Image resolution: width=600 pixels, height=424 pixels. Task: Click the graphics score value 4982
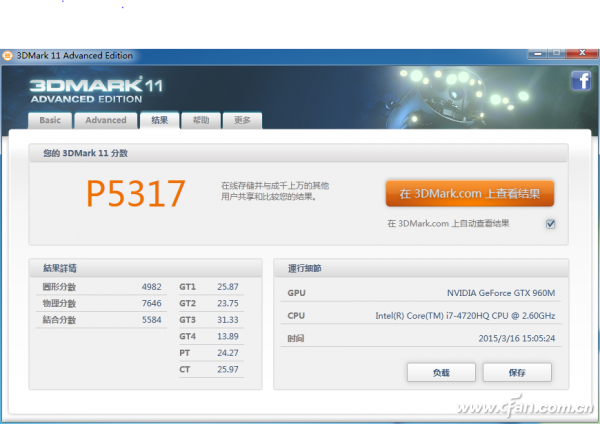[152, 287]
